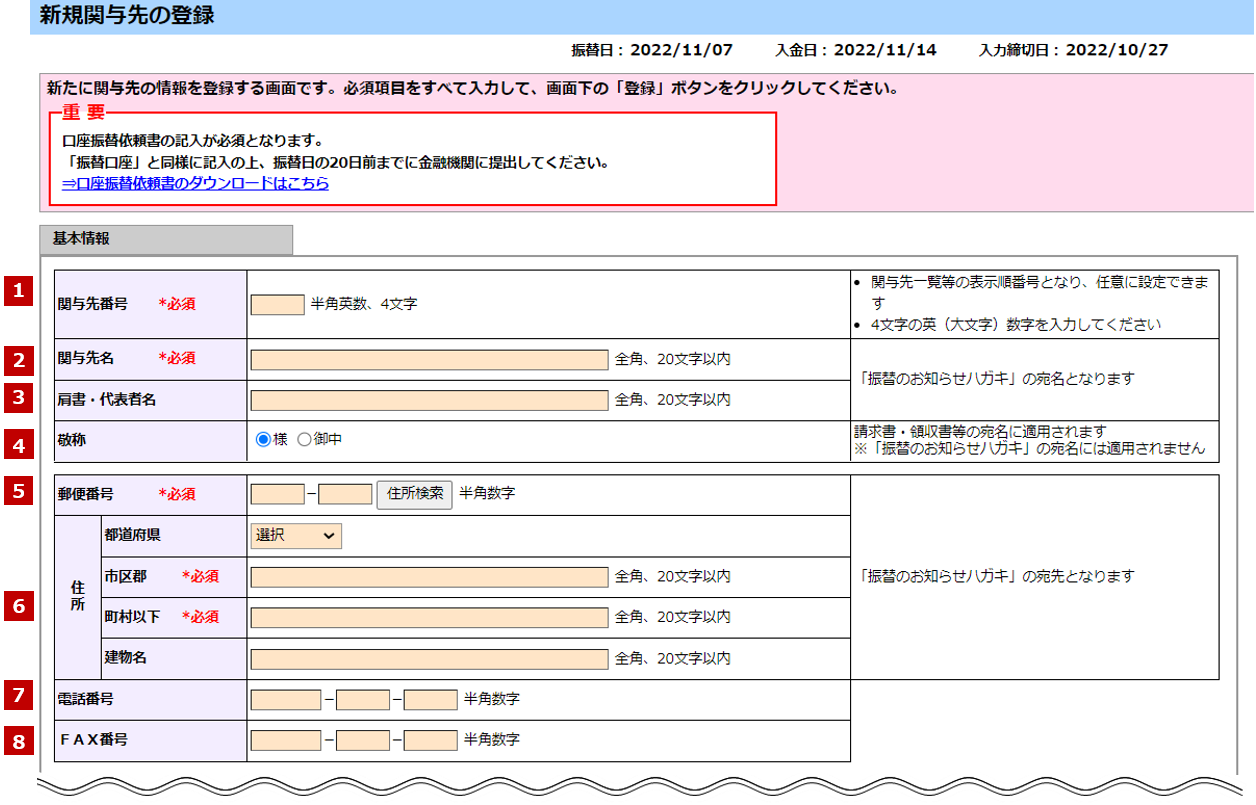Focus the 建物名 building name field
1256x805 pixels.
tap(429, 659)
